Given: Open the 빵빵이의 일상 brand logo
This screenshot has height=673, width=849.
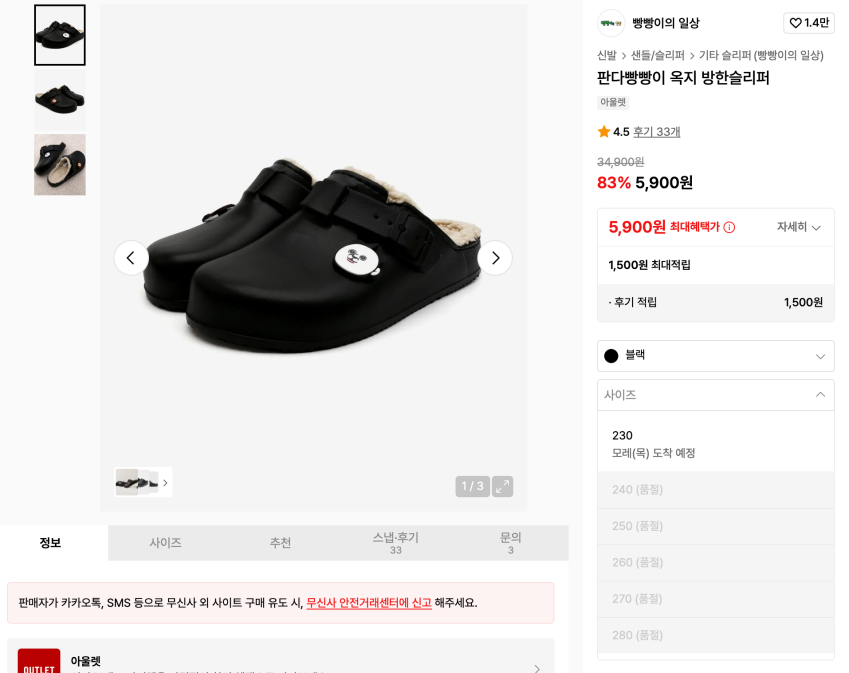Looking at the screenshot, I should [611, 23].
